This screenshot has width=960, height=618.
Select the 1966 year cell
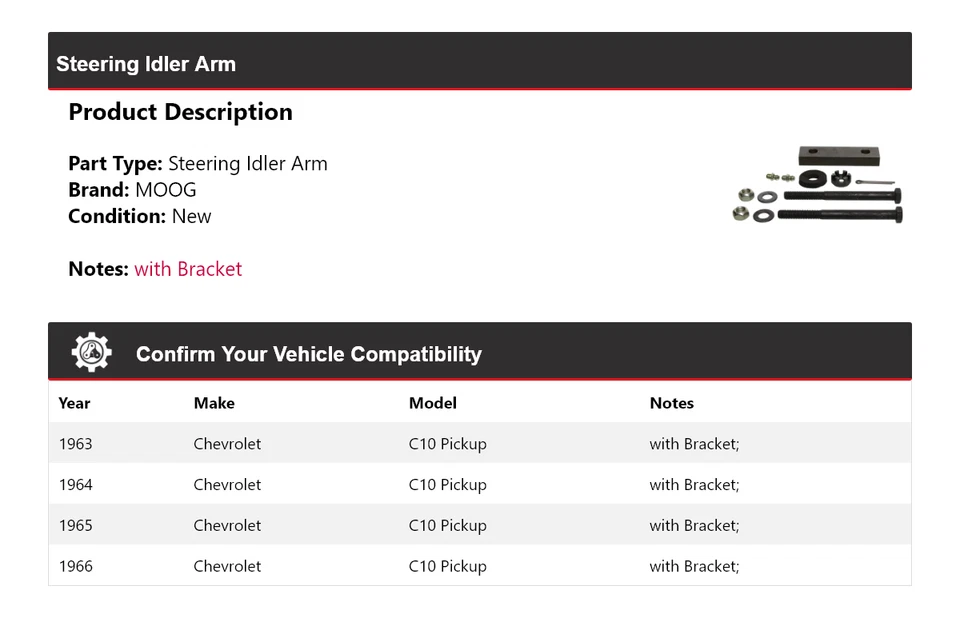[75, 566]
